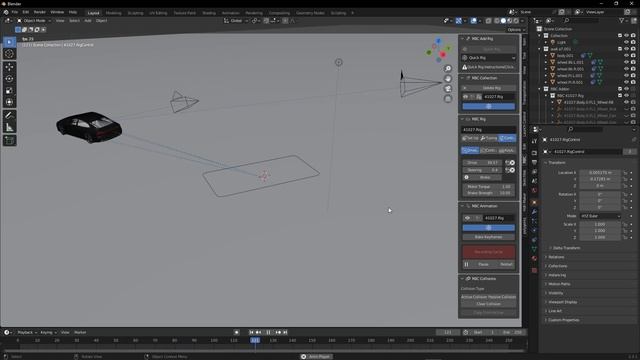Toggle eye icon in RBC Animation panel
640x360 pixels.
(468, 218)
